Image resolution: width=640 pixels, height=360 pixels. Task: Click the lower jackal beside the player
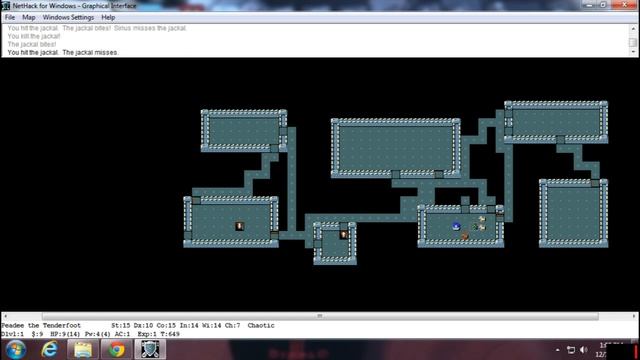pyautogui.click(x=482, y=227)
